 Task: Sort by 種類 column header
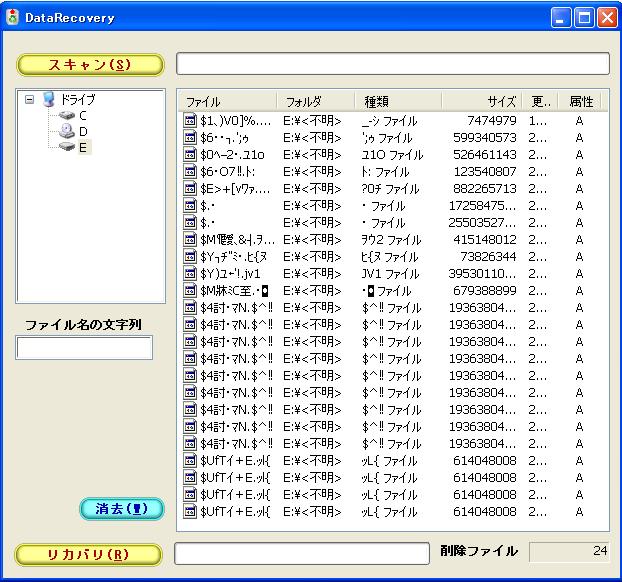(398, 102)
